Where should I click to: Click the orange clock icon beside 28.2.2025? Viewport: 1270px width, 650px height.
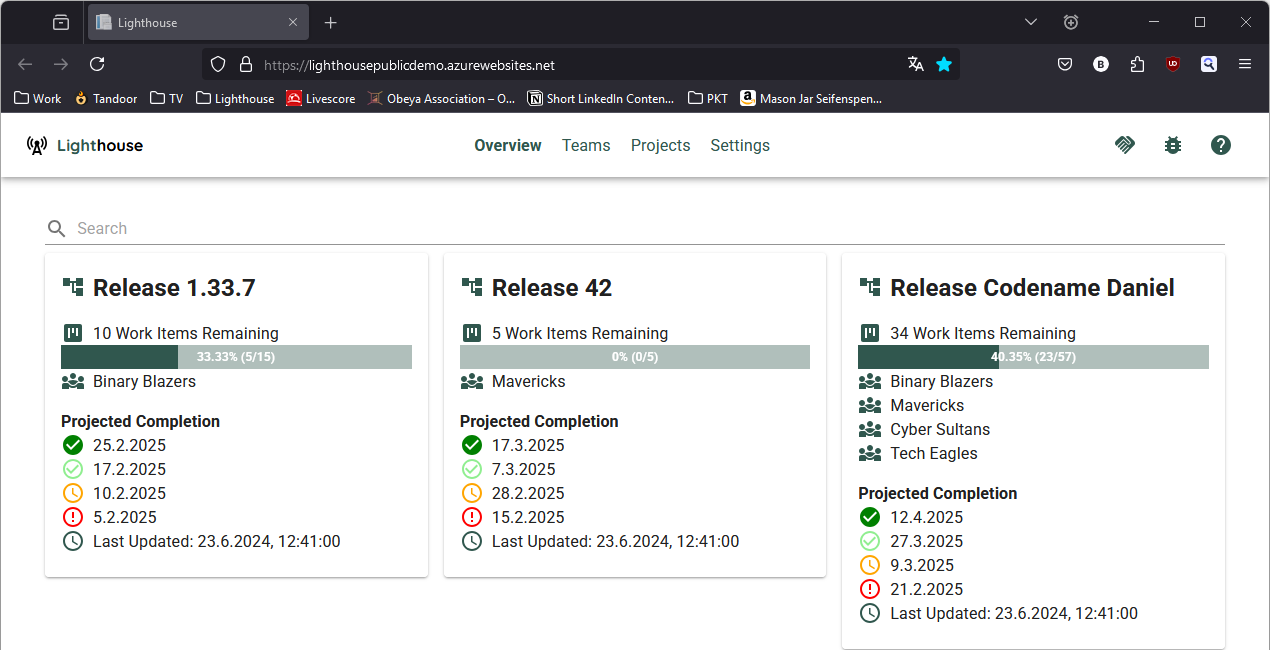click(x=472, y=493)
